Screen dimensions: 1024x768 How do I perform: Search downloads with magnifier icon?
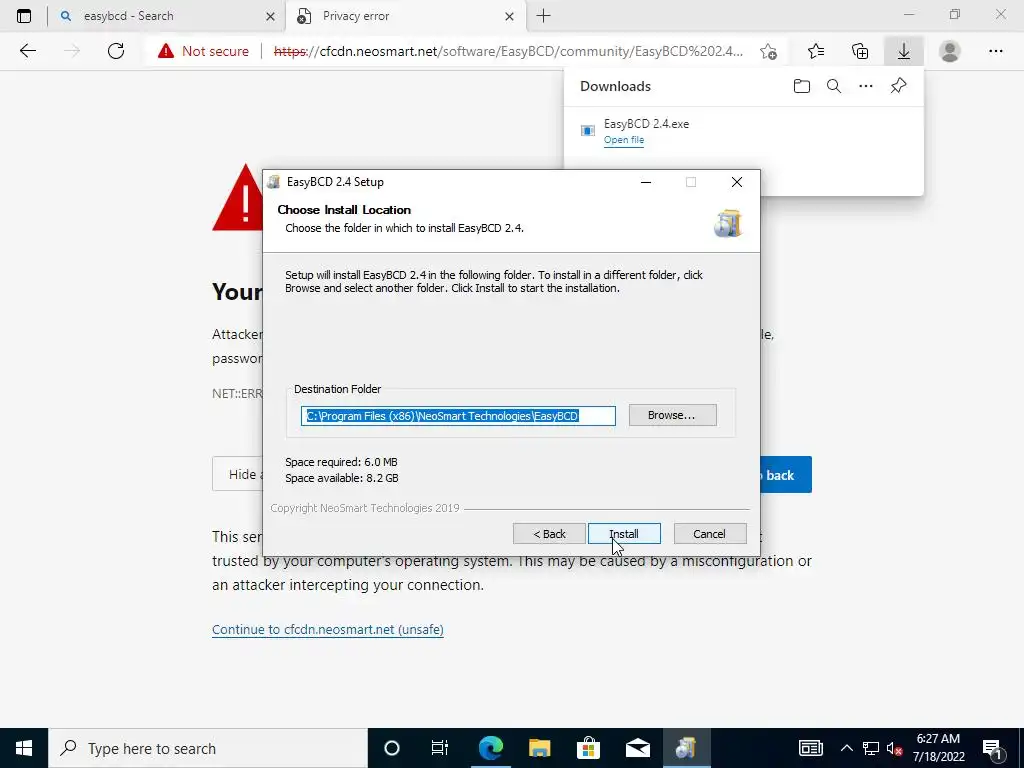833,86
